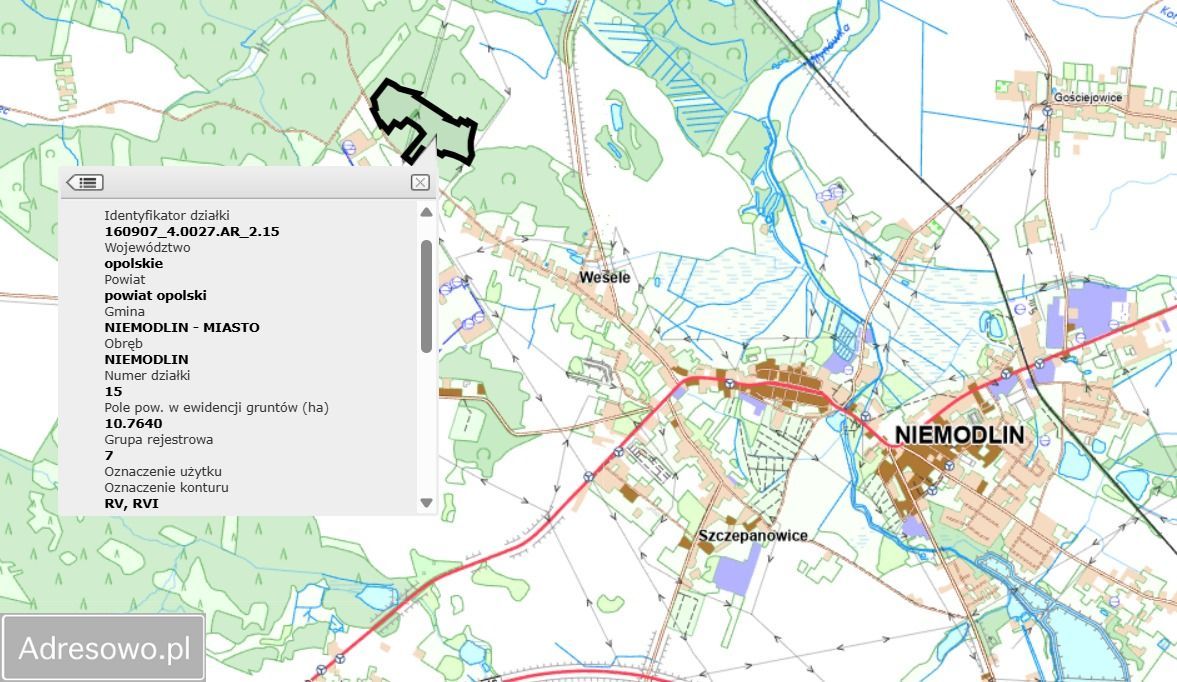Click the Obręb label

click(x=123, y=344)
